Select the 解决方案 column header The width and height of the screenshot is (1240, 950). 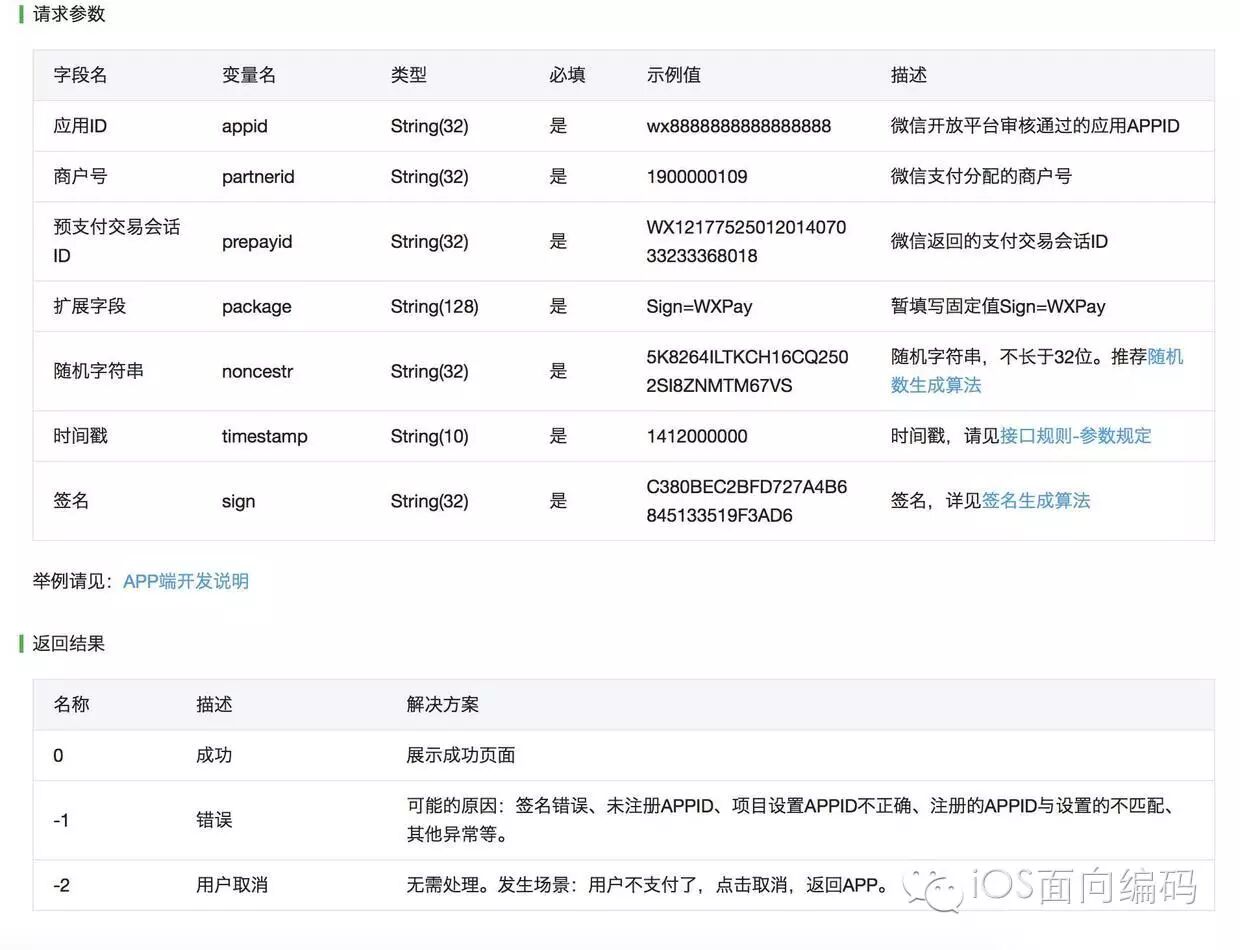coord(442,704)
